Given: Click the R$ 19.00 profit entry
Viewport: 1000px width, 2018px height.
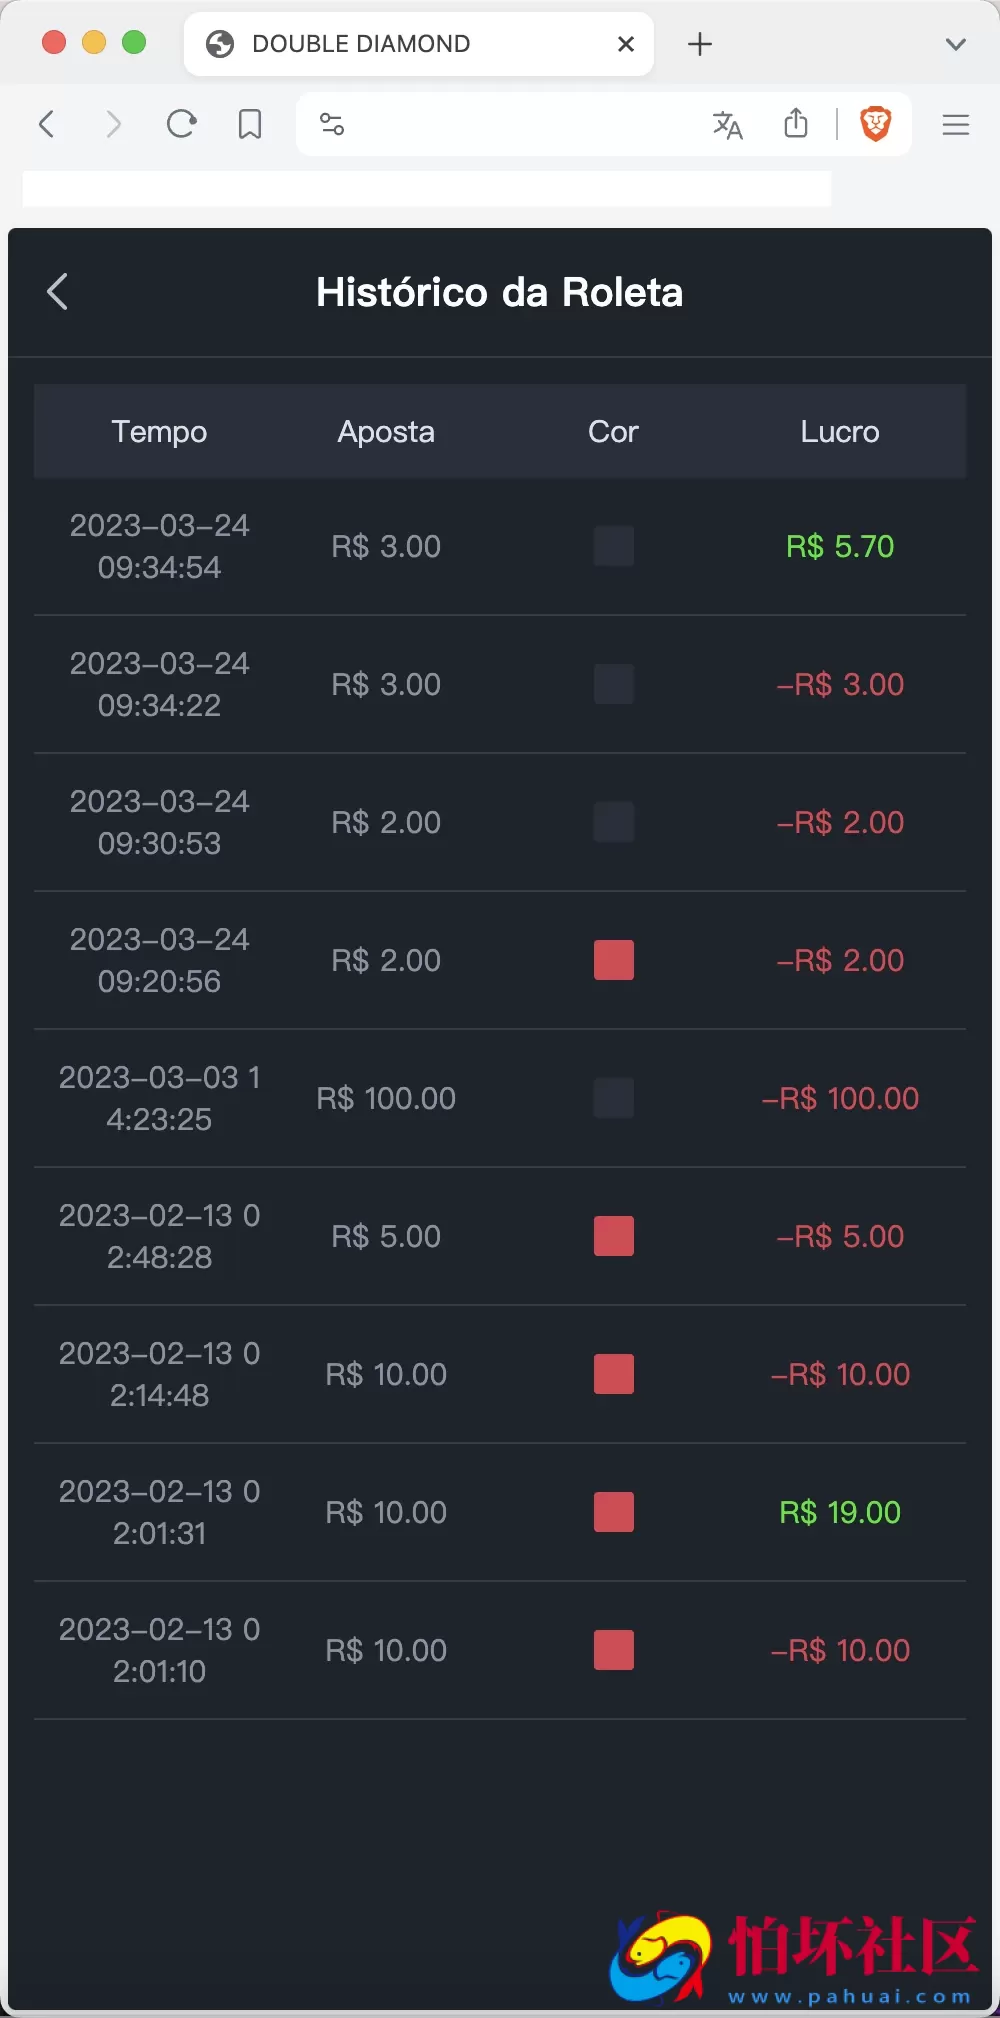Looking at the screenshot, I should pyautogui.click(x=840, y=1512).
